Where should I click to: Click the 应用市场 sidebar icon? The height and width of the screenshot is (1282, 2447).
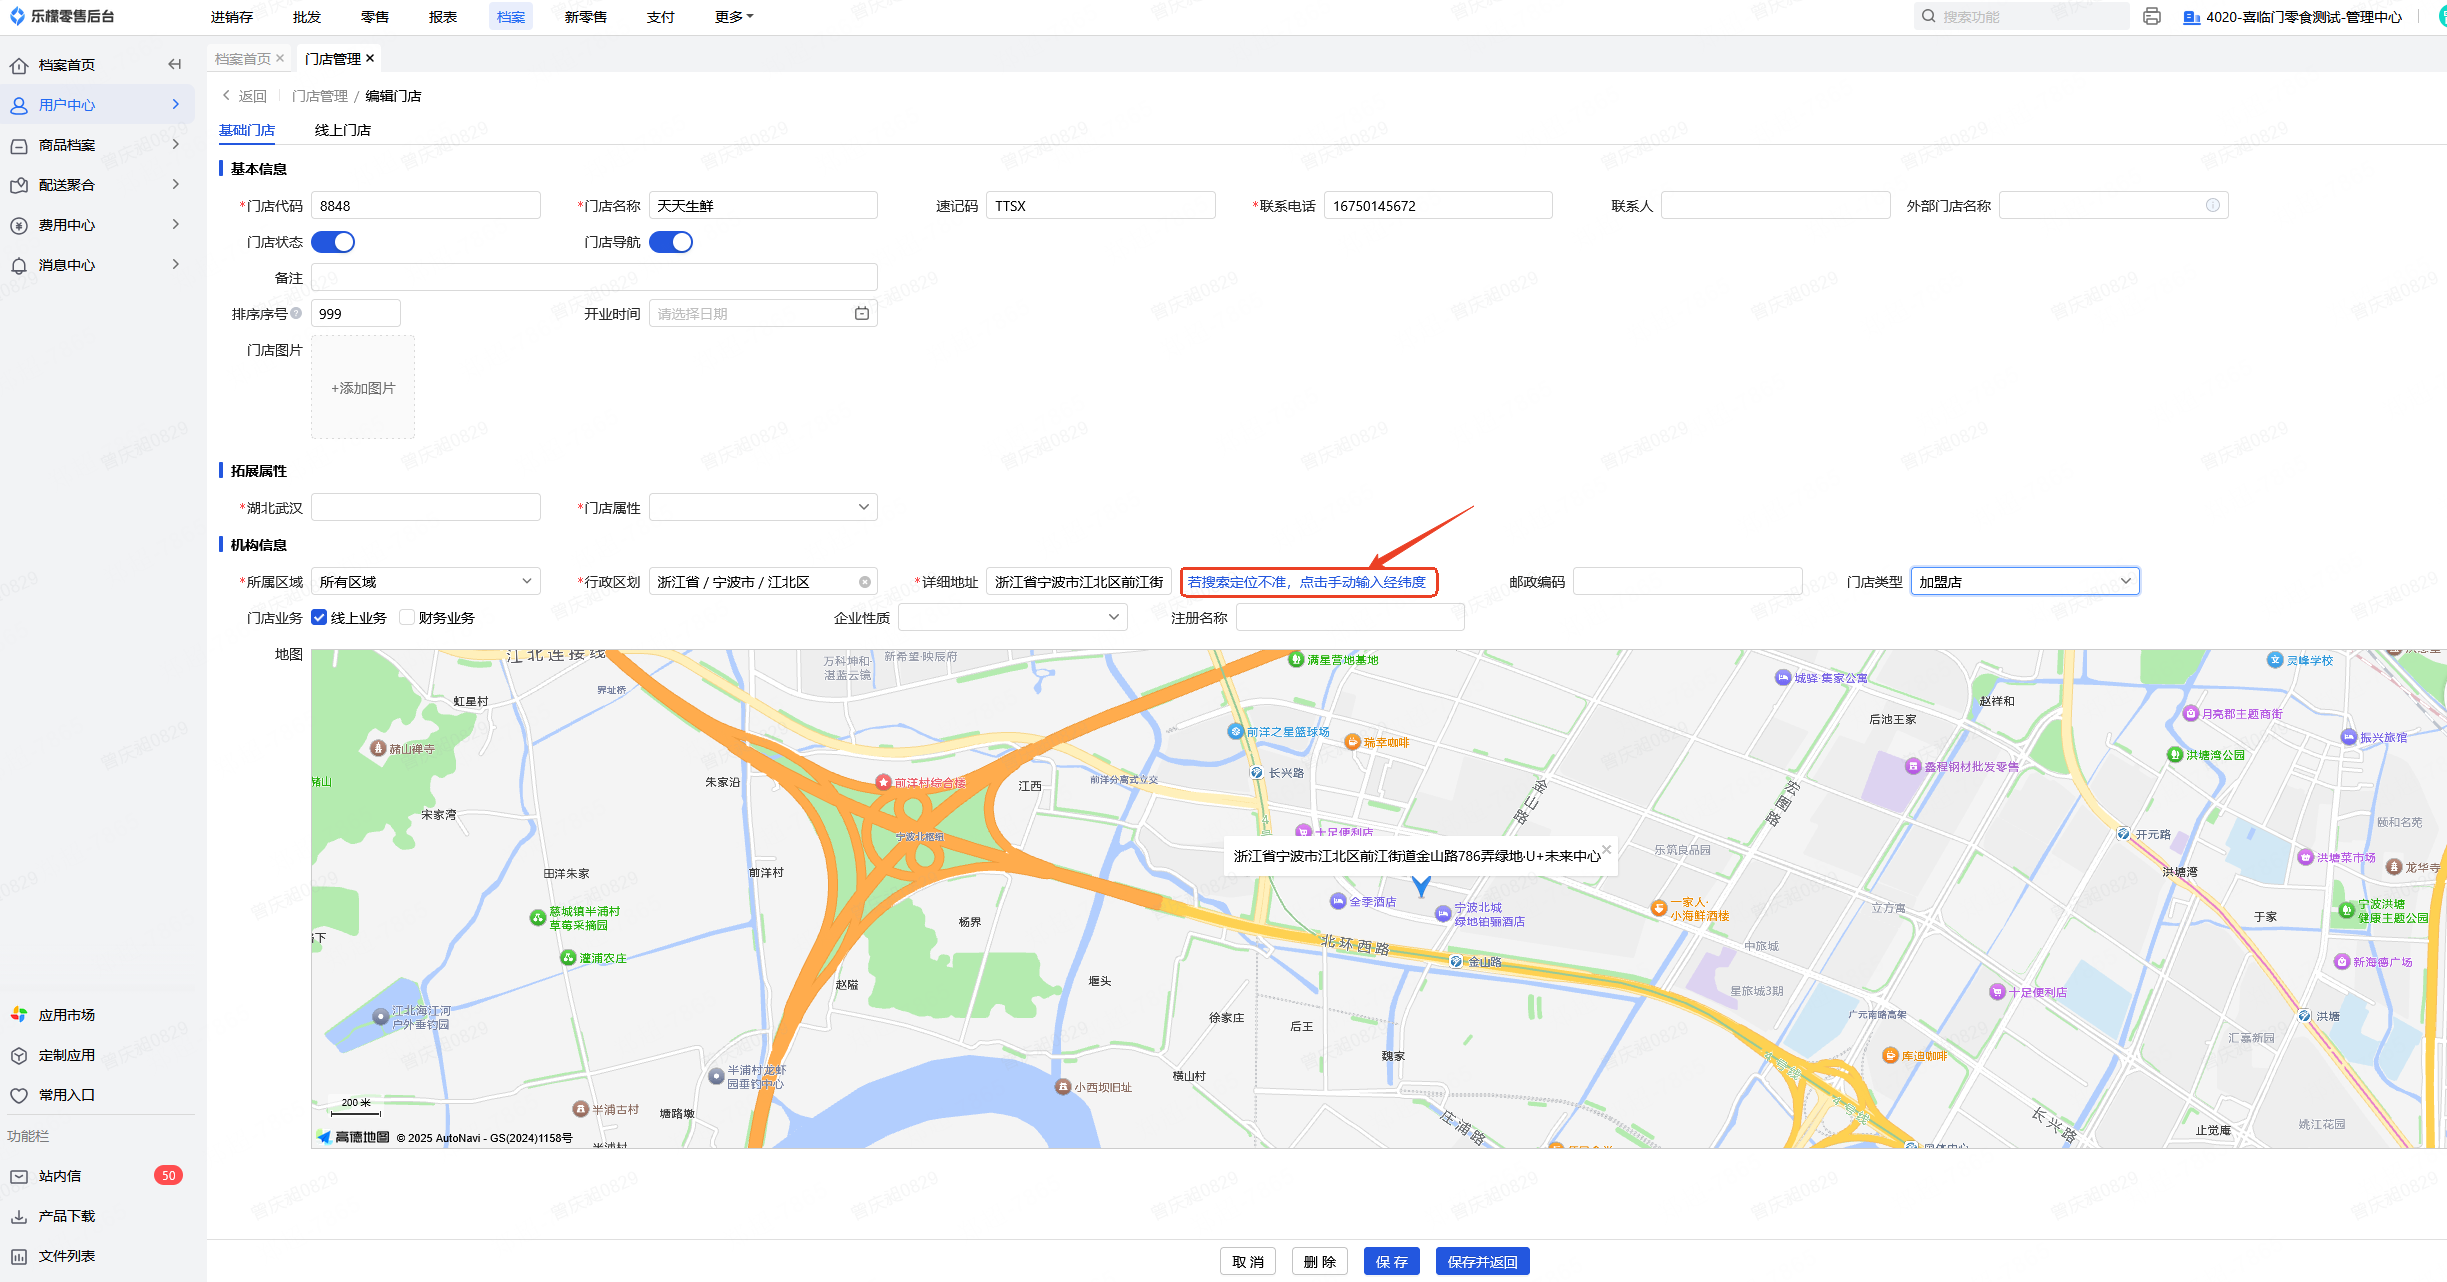coord(19,1015)
